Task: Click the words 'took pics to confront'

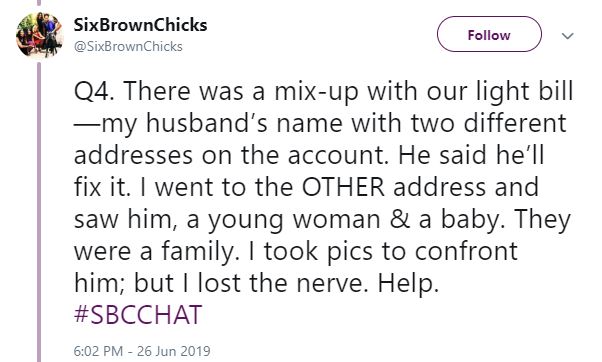Action: click(390, 252)
